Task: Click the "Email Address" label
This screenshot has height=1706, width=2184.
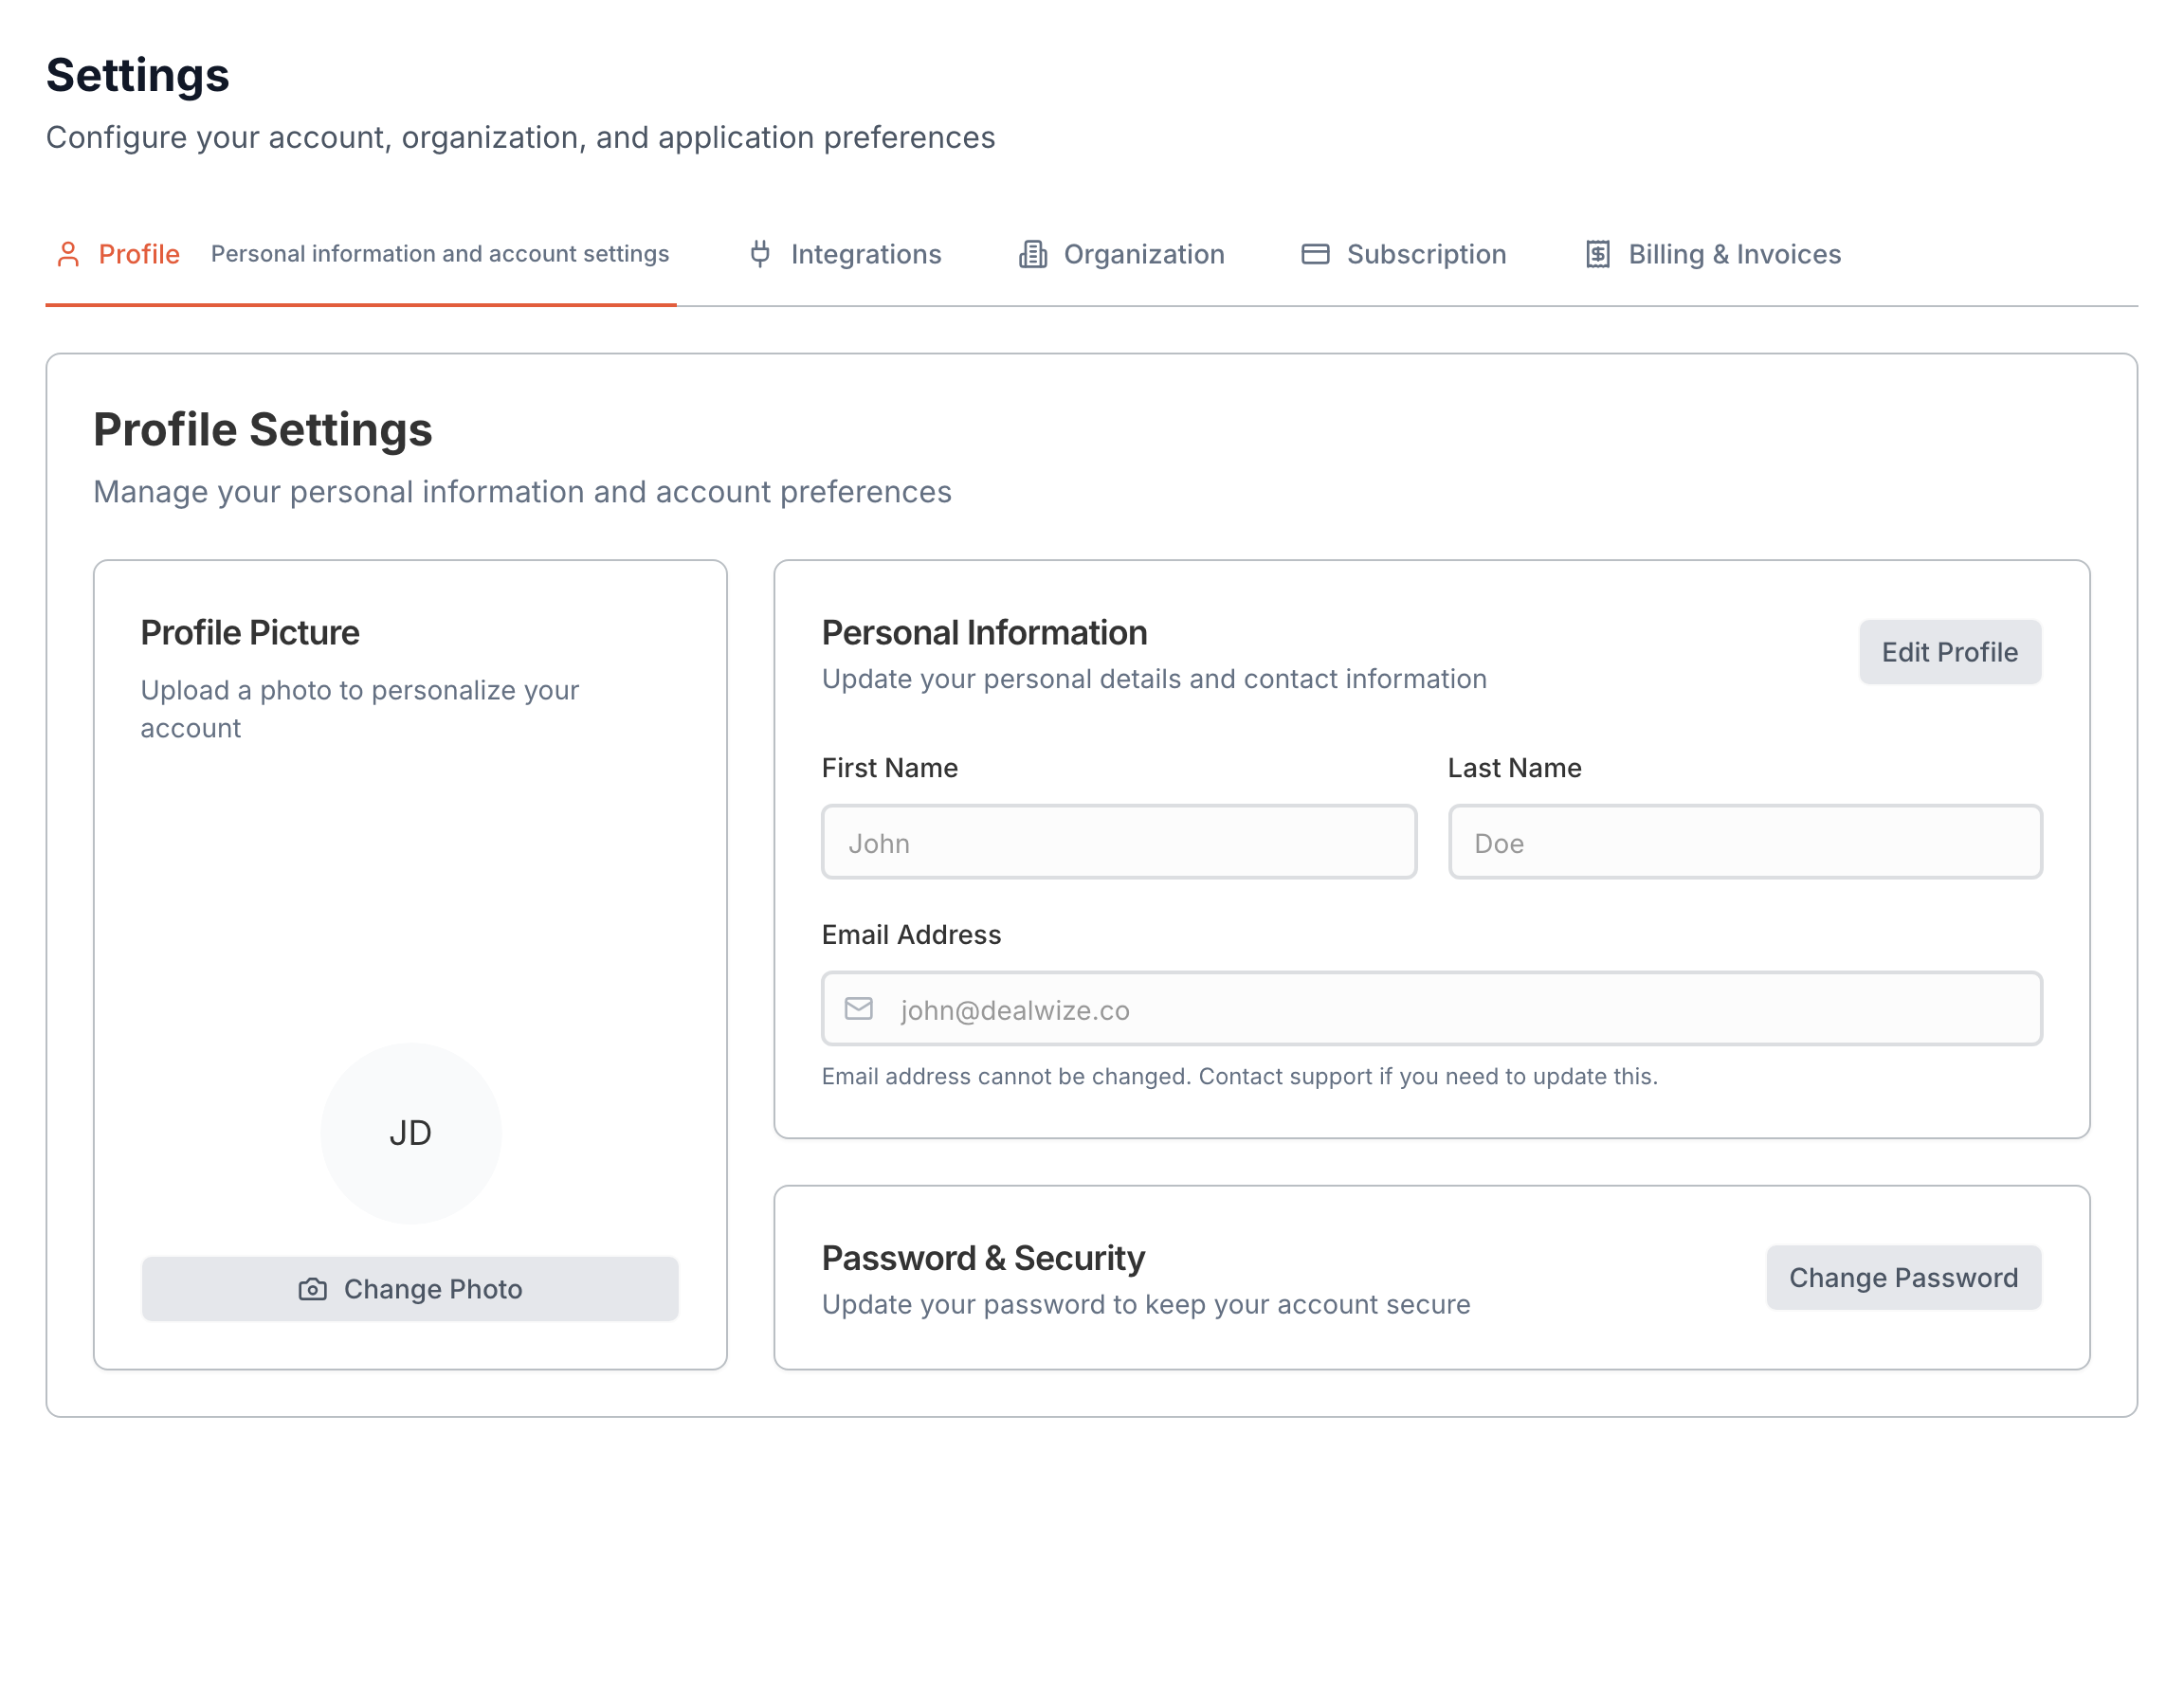Action: coord(911,934)
